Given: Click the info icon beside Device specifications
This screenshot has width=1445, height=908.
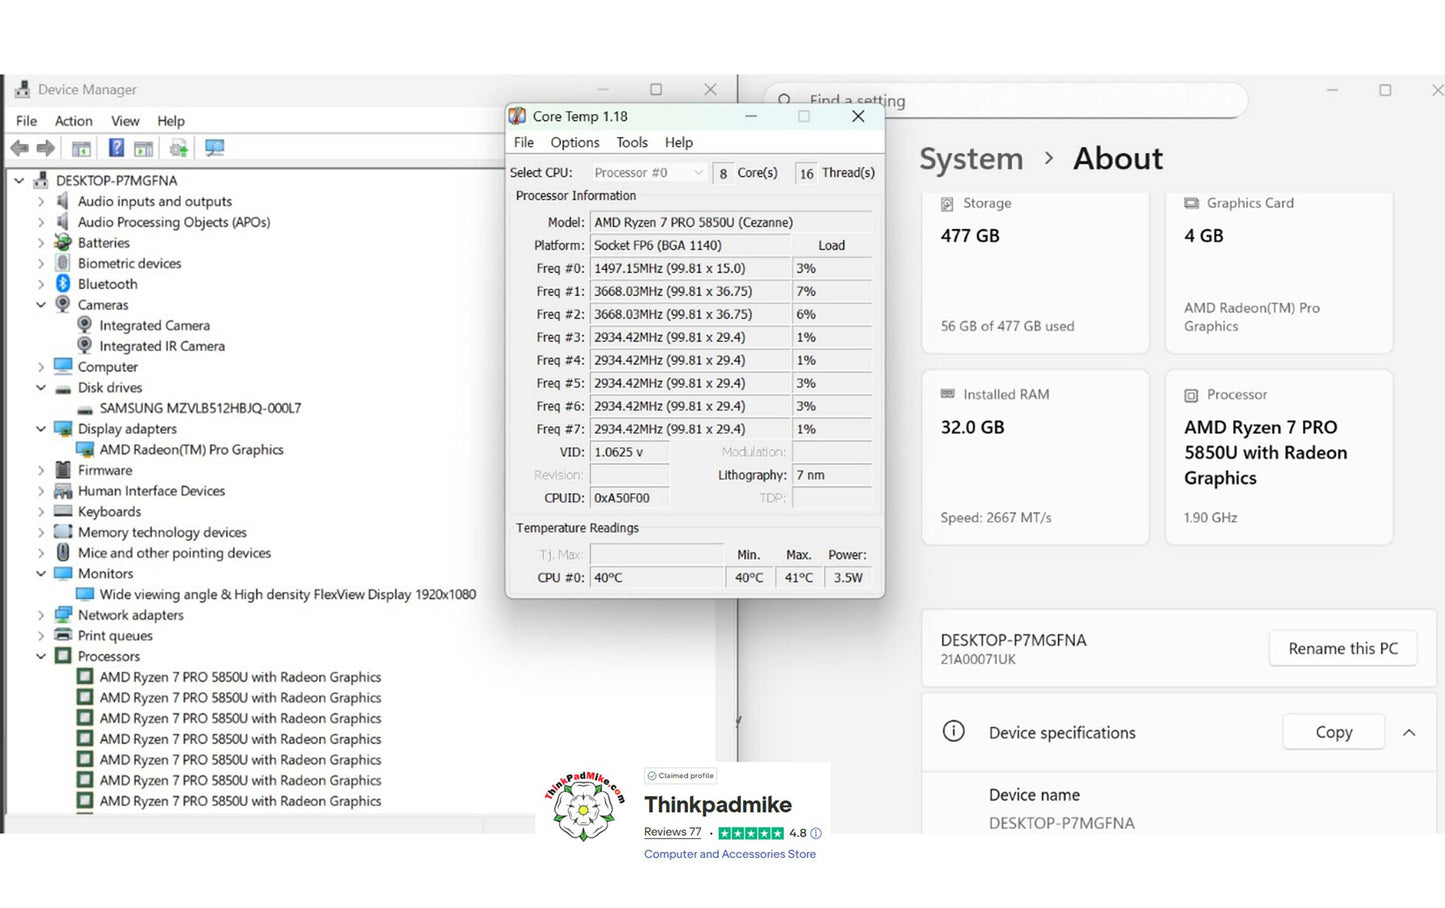Looking at the screenshot, I should pos(954,731).
